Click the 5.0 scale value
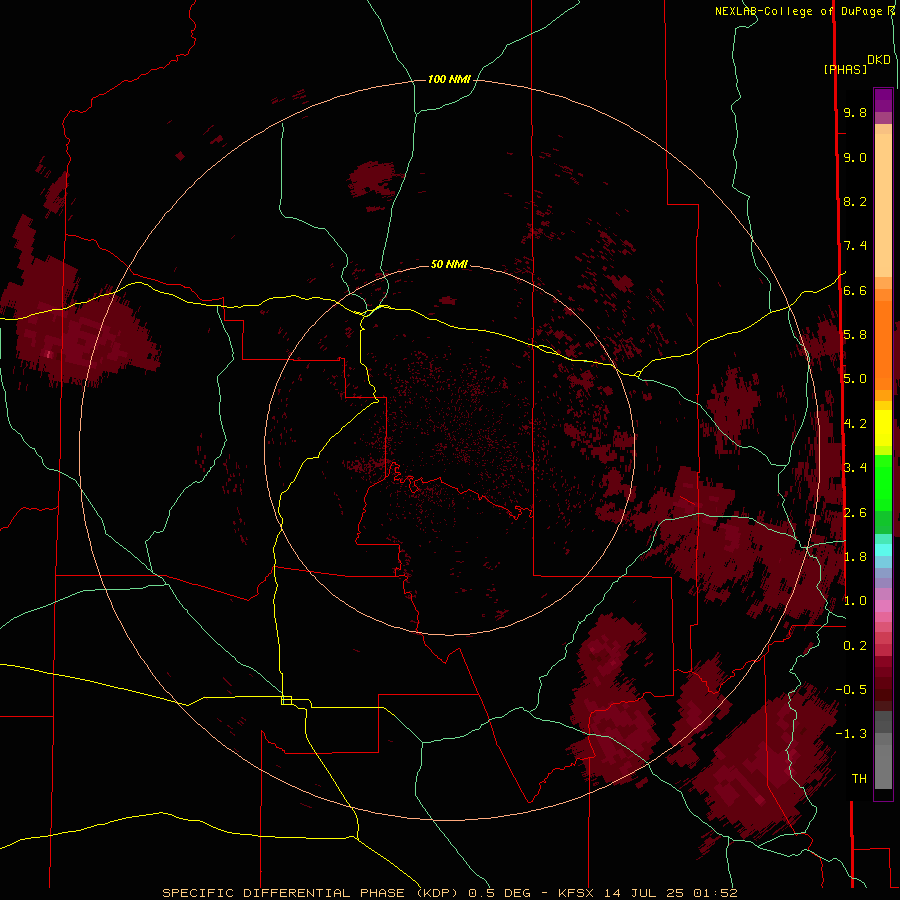The width and height of the screenshot is (900, 900). click(x=855, y=379)
